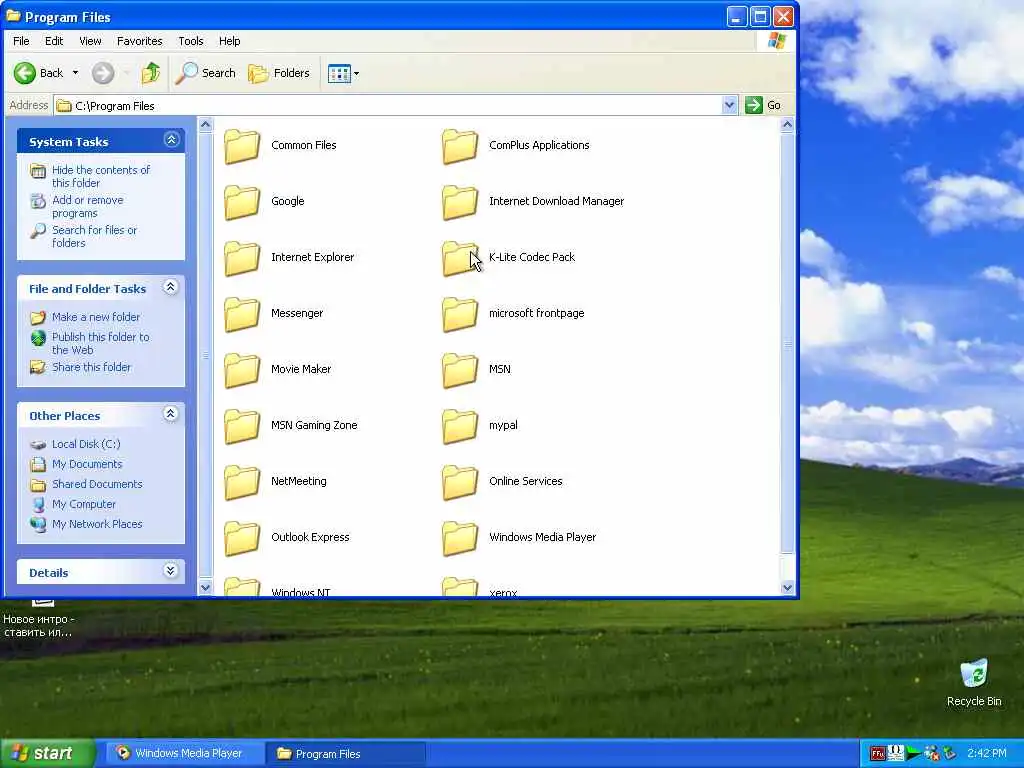Expand the address bar dropdown
The width and height of the screenshot is (1024, 768).
729,105
